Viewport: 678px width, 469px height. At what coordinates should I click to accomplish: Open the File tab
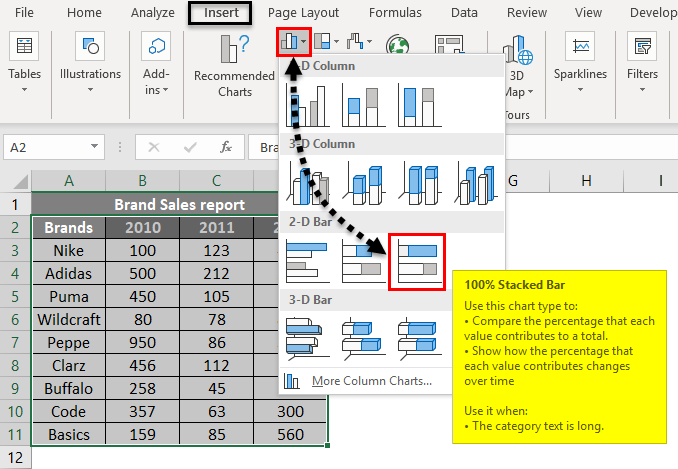(24, 13)
